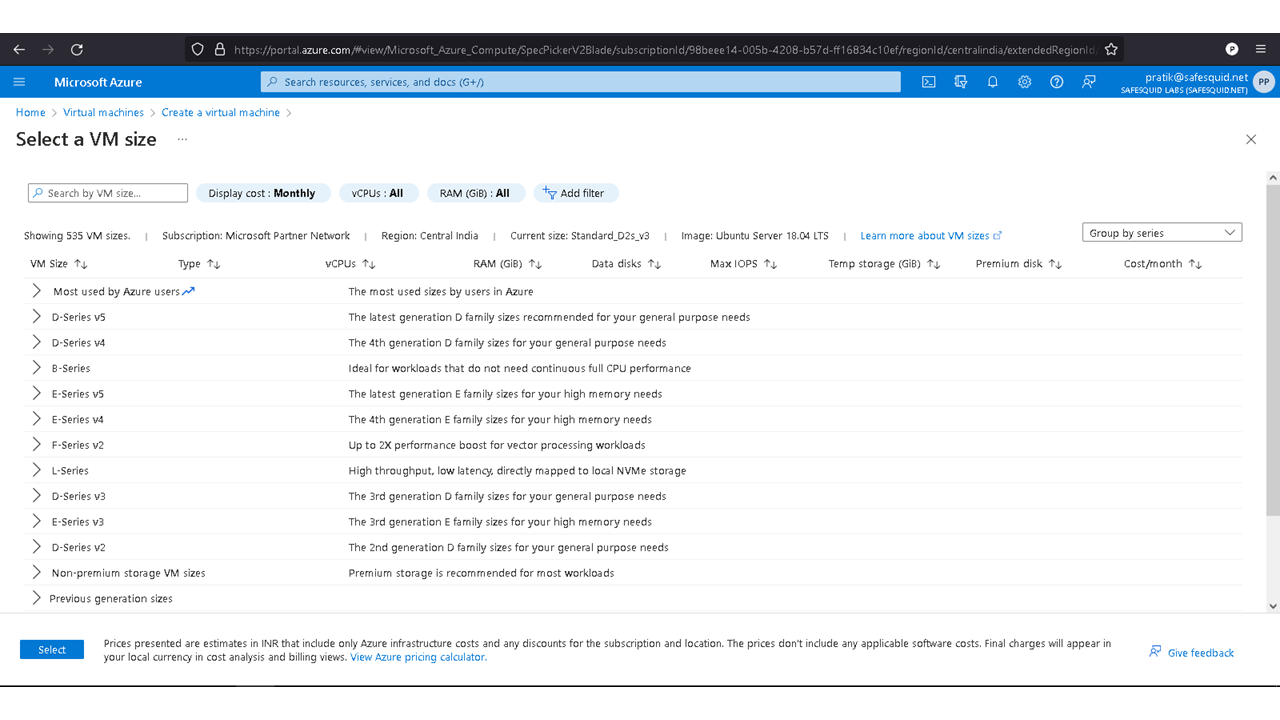Focus the Search by VM size field
The height and width of the screenshot is (720, 1280).
[108, 193]
